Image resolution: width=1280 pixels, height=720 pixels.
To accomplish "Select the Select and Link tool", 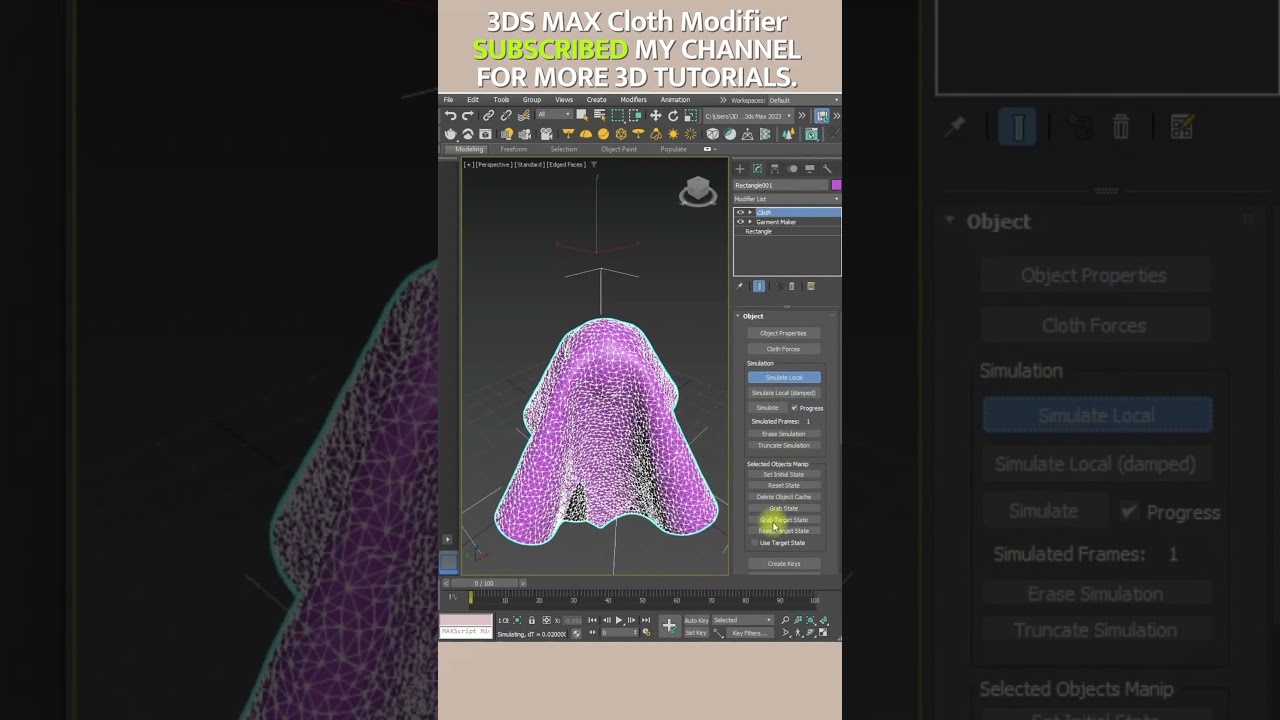I will [x=488, y=116].
